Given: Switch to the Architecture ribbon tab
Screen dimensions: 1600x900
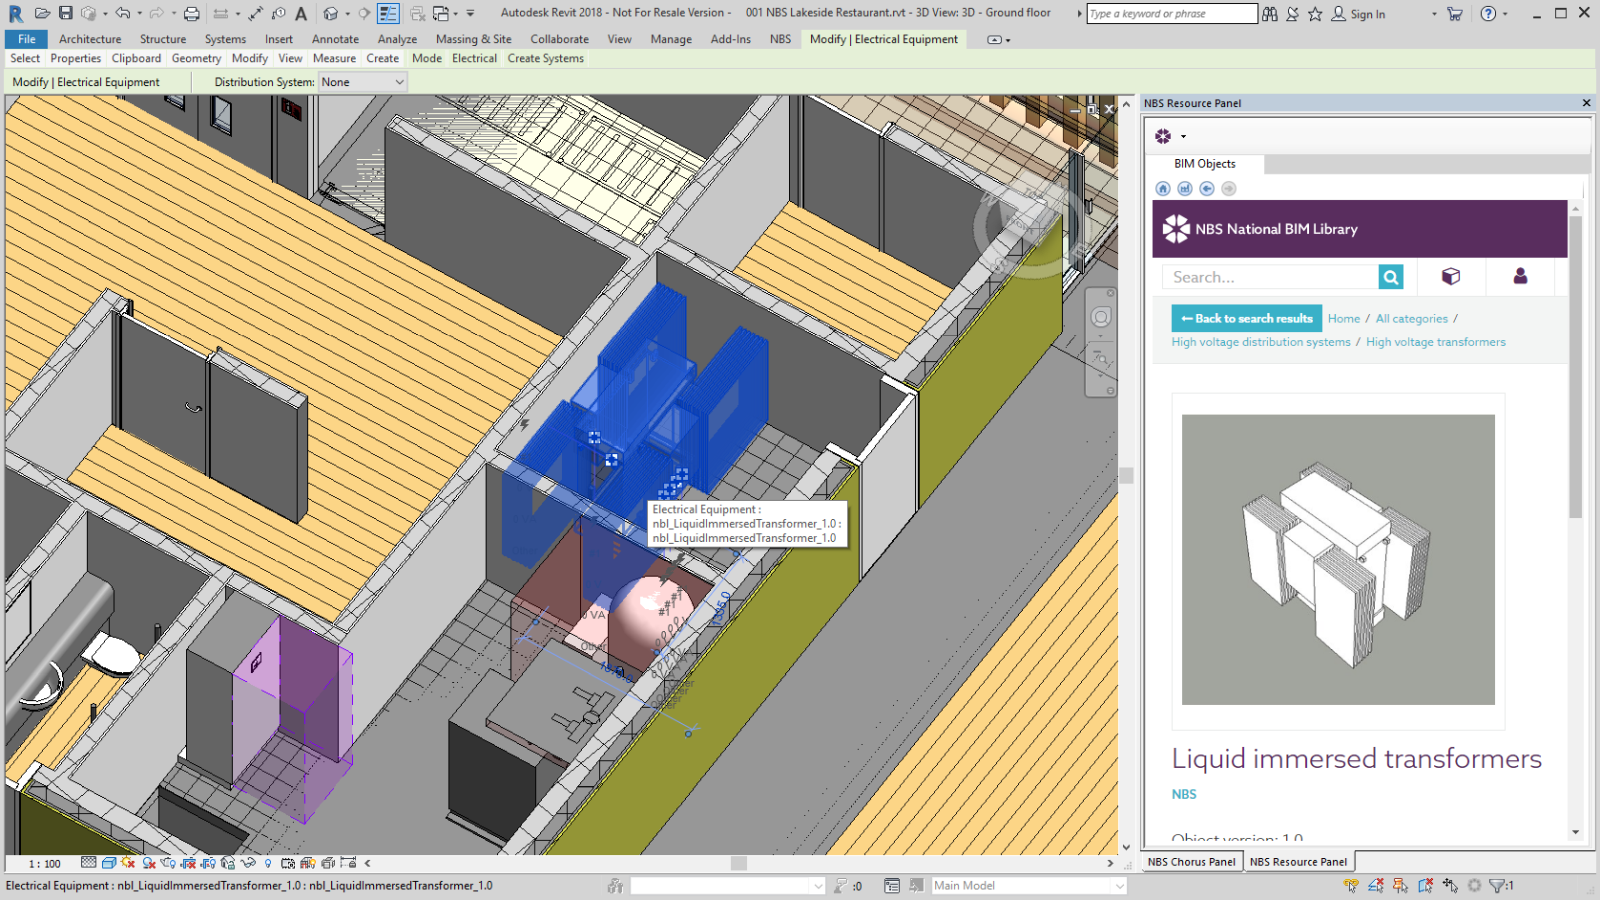Looking at the screenshot, I should [90, 39].
